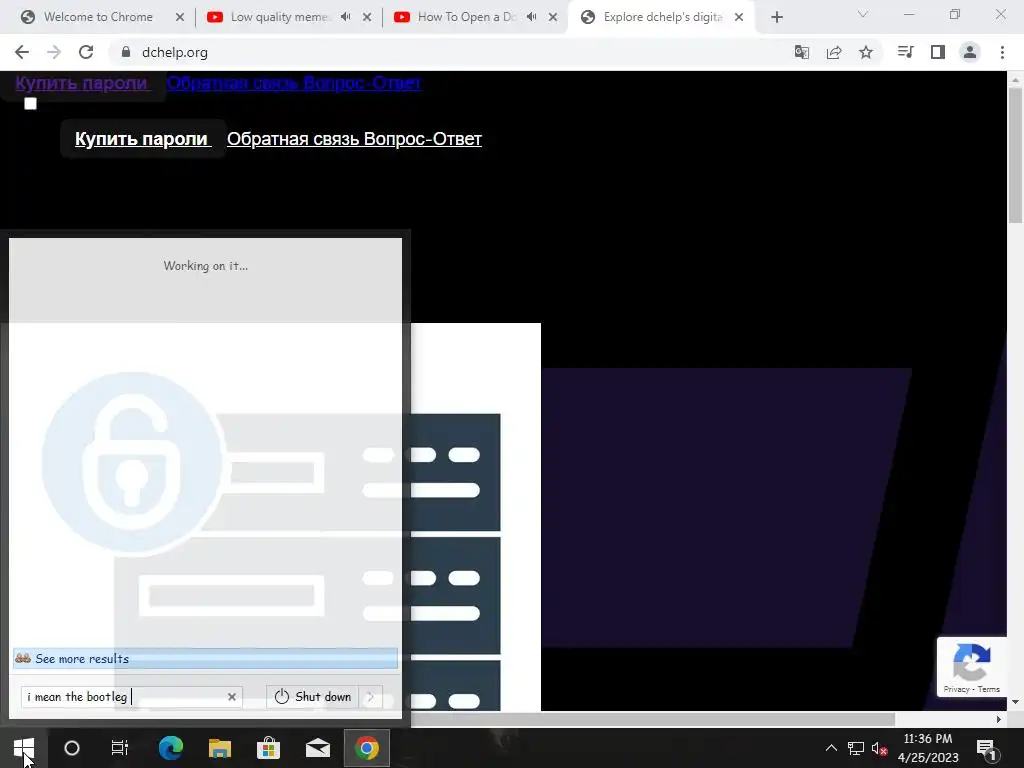Open the tab search dropdown
This screenshot has width=1024, height=768.
(x=863, y=14)
